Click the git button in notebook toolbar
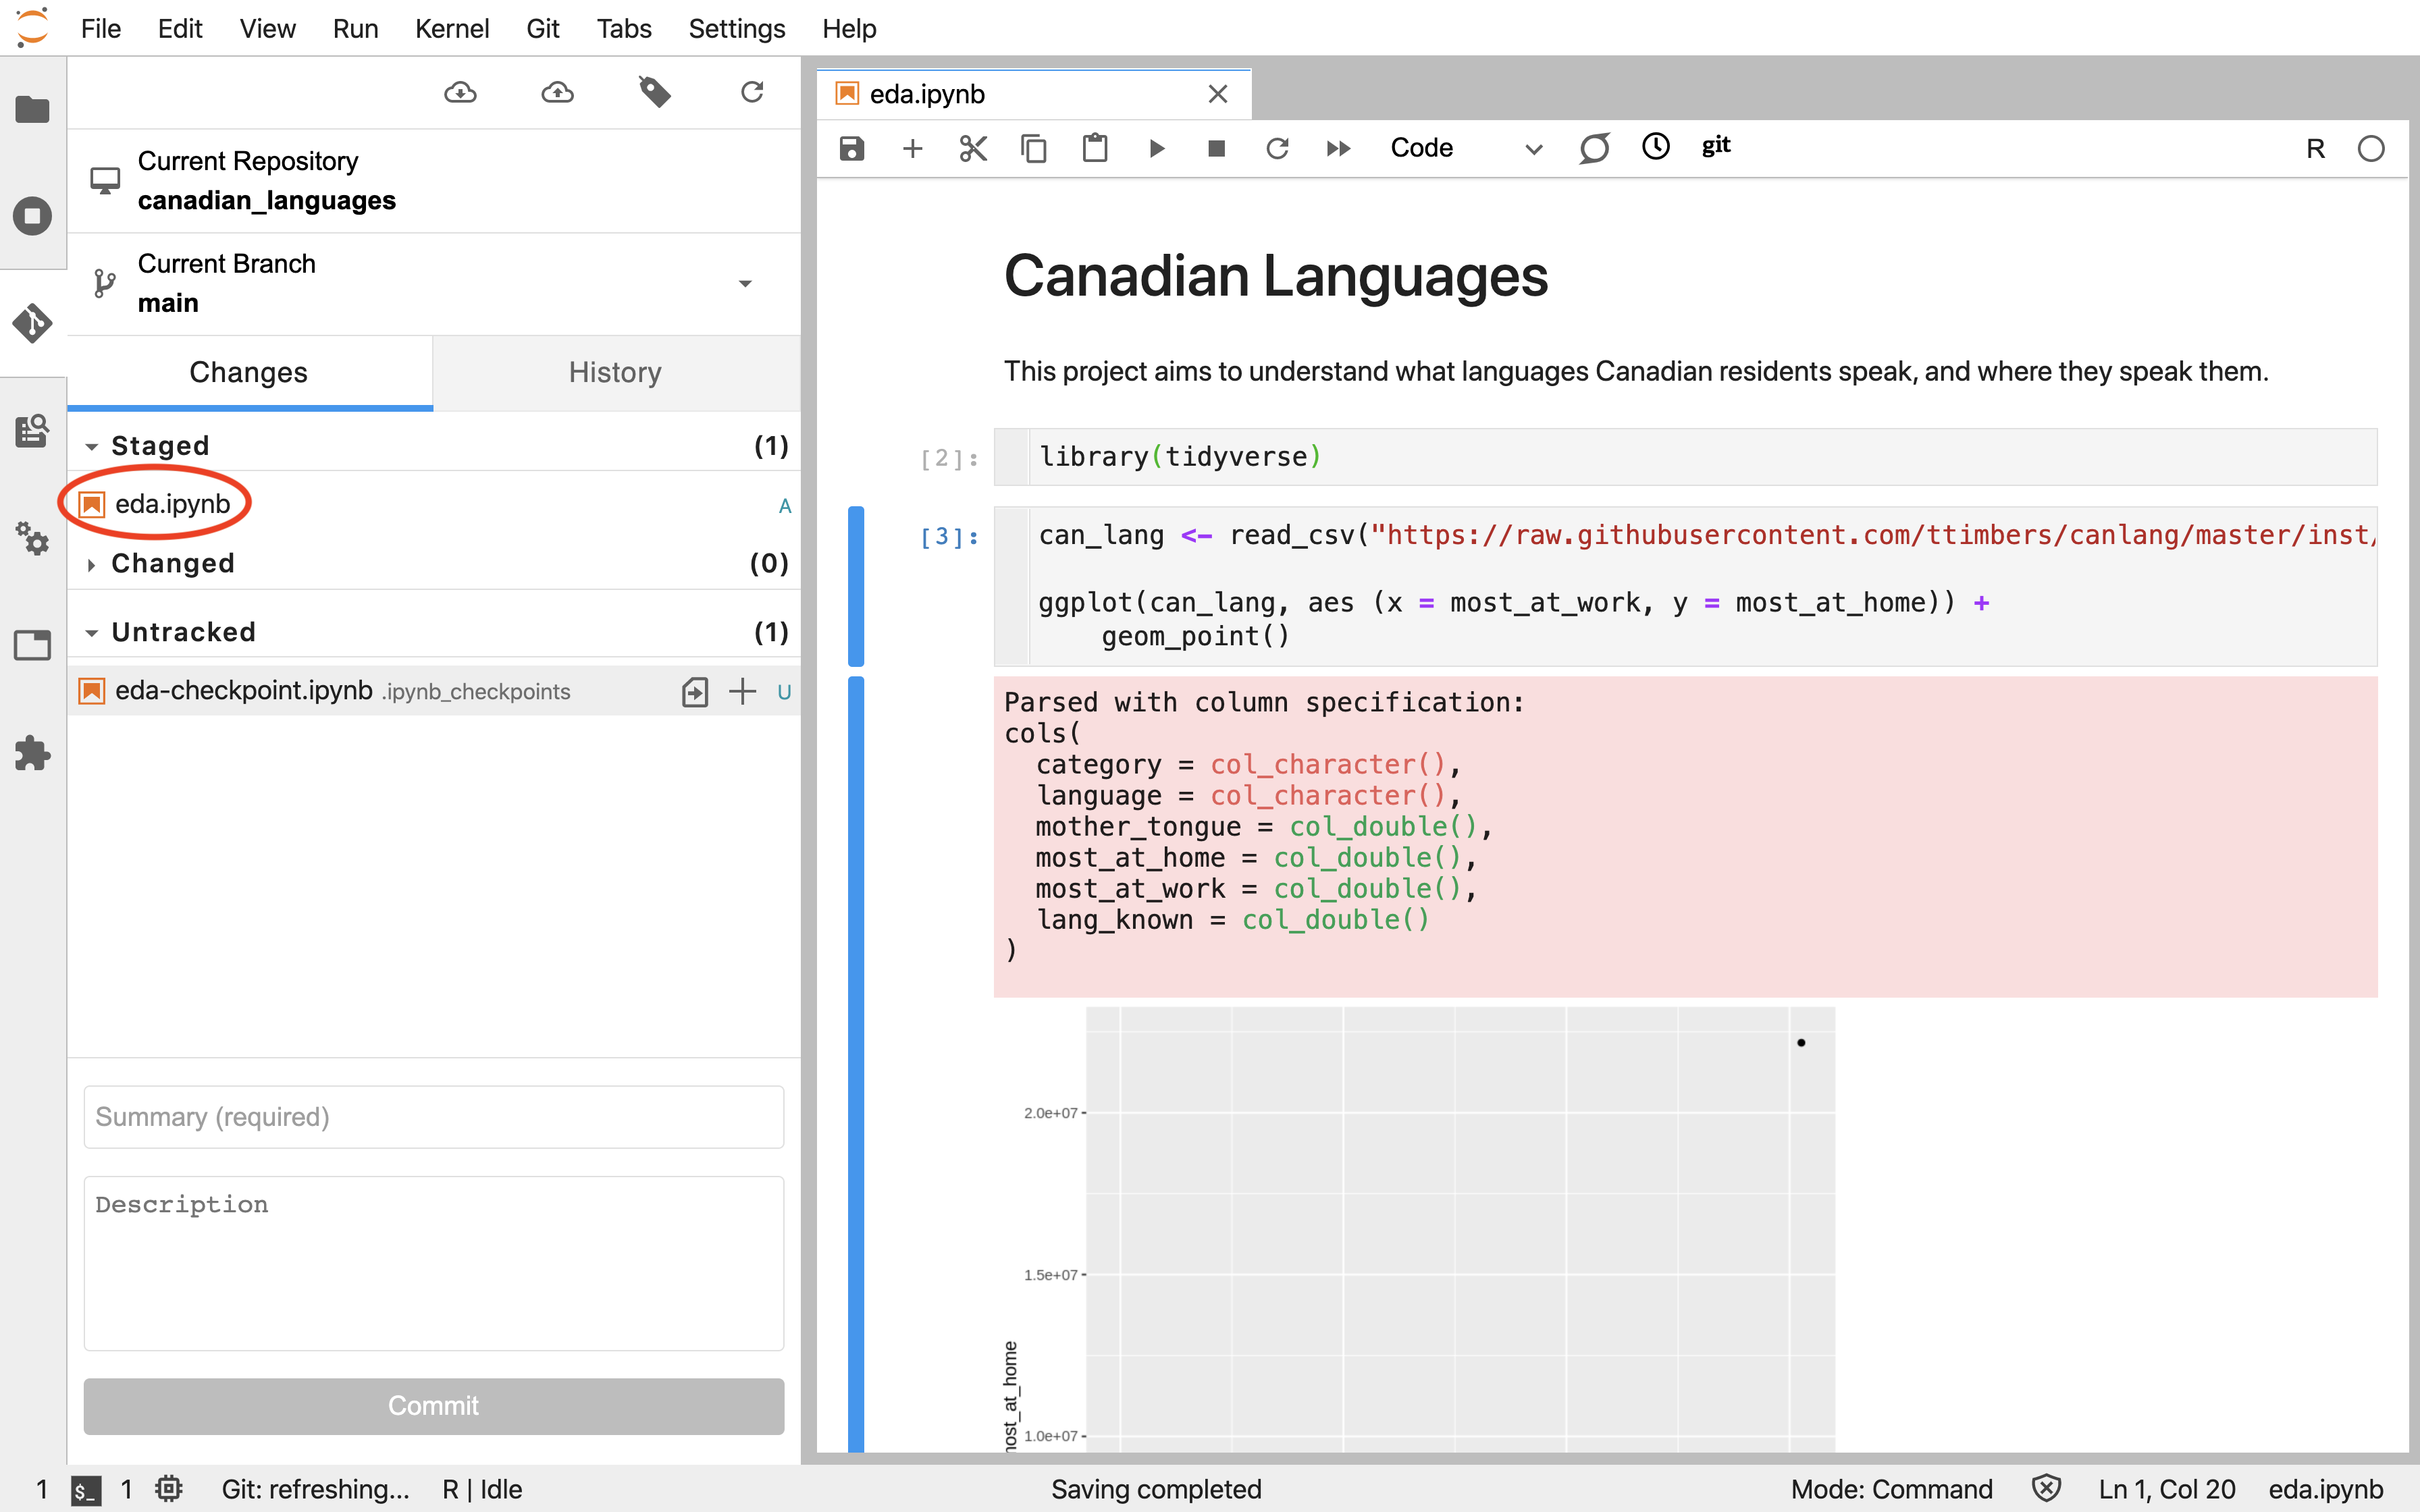2420x1512 pixels. tap(1716, 146)
